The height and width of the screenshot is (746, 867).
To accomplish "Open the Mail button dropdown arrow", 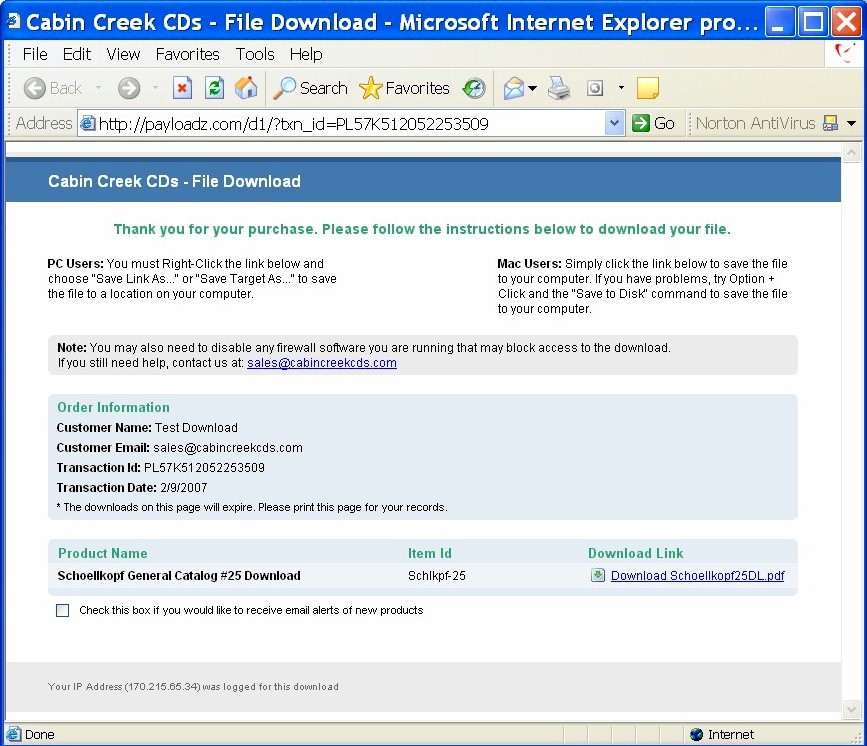I will (x=532, y=88).
